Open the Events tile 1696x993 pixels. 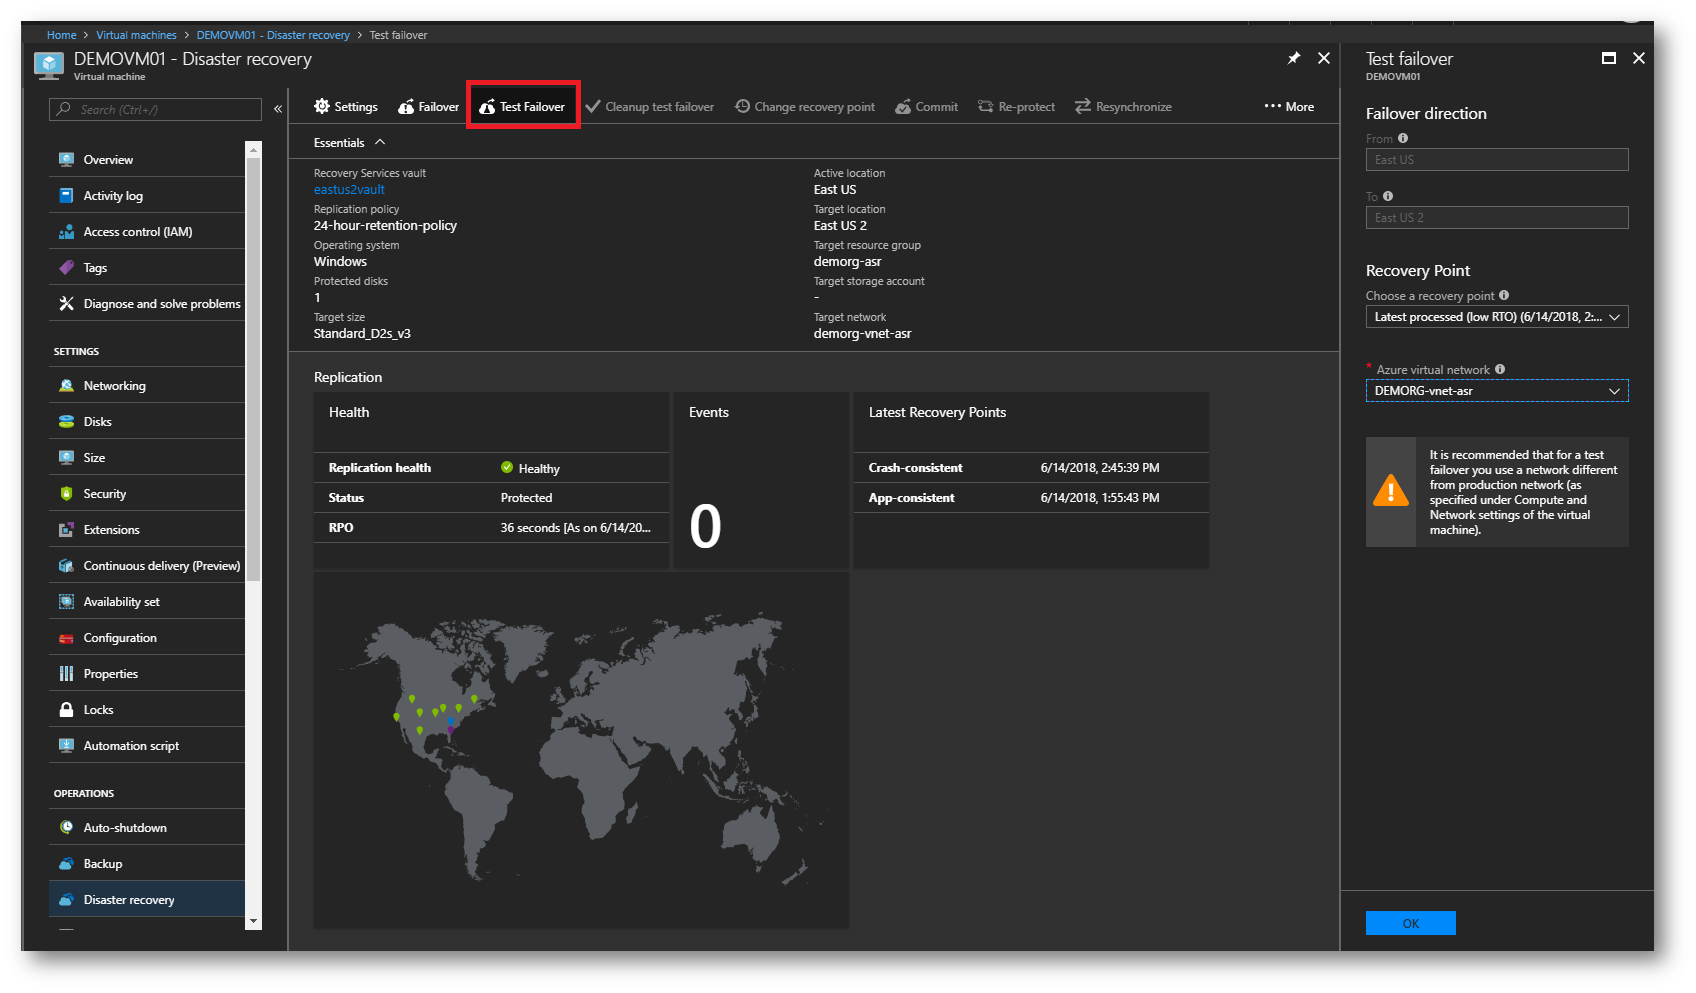tap(761, 481)
